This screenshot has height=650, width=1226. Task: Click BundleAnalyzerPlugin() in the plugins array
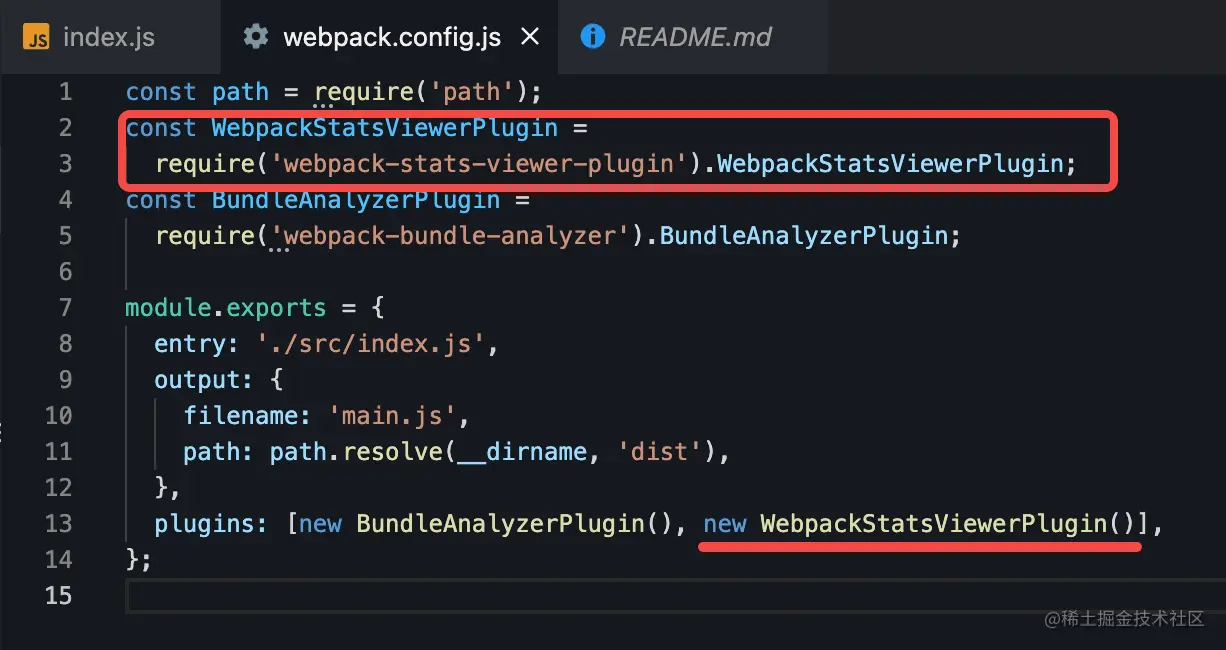pyautogui.click(x=515, y=524)
